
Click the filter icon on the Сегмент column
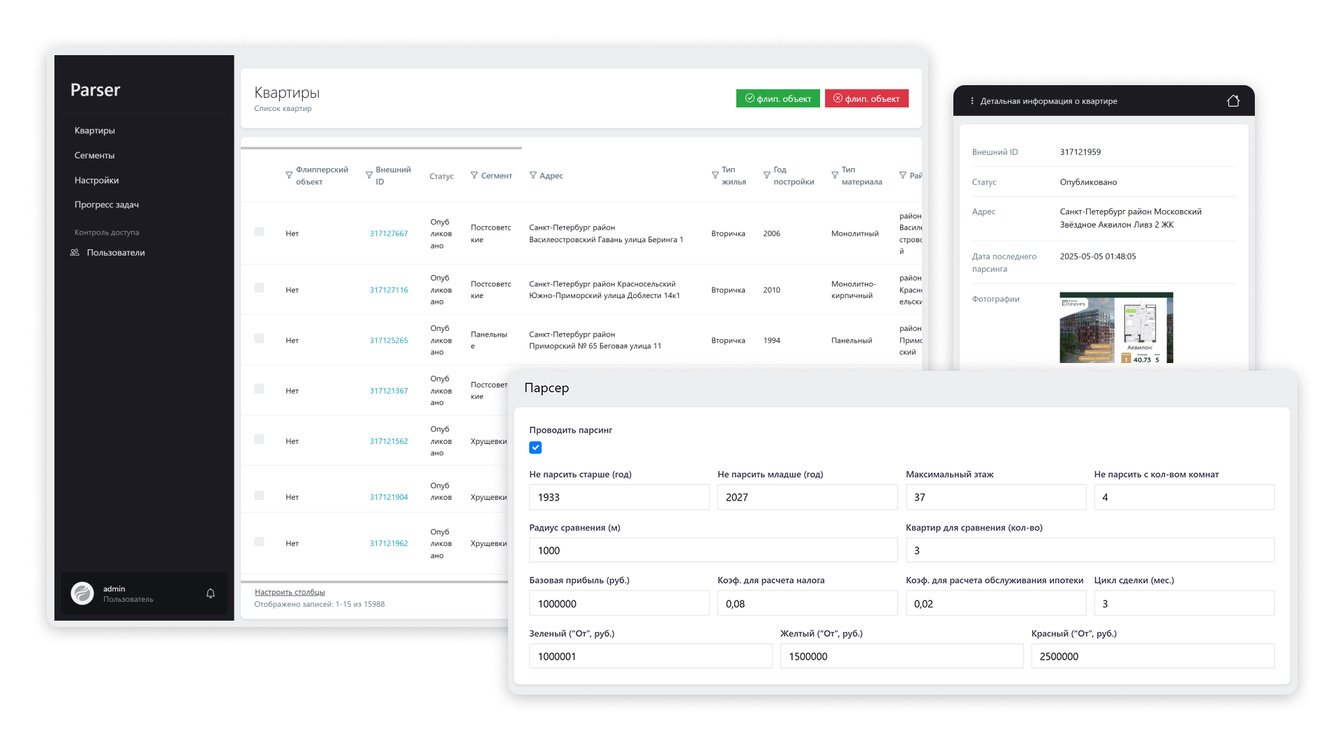tap(474, 175)
